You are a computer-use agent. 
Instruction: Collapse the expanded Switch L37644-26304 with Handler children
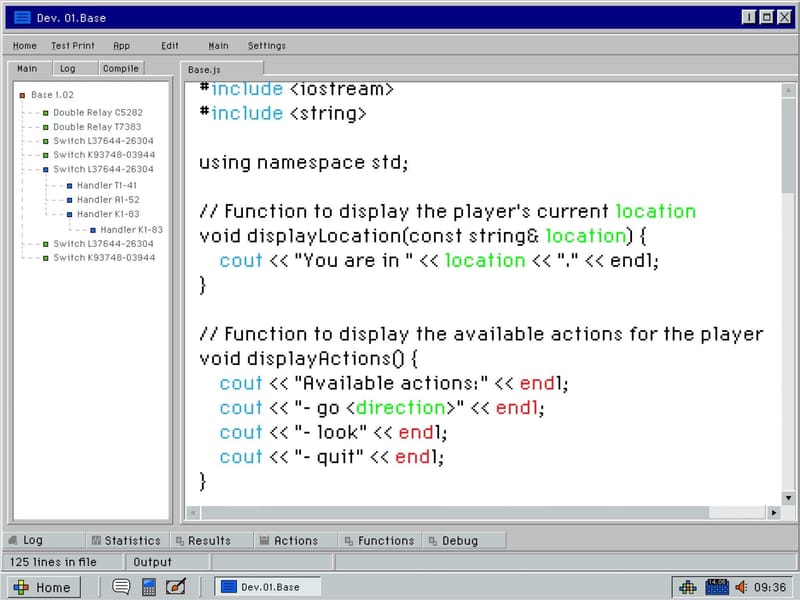[x=45, y=170]
